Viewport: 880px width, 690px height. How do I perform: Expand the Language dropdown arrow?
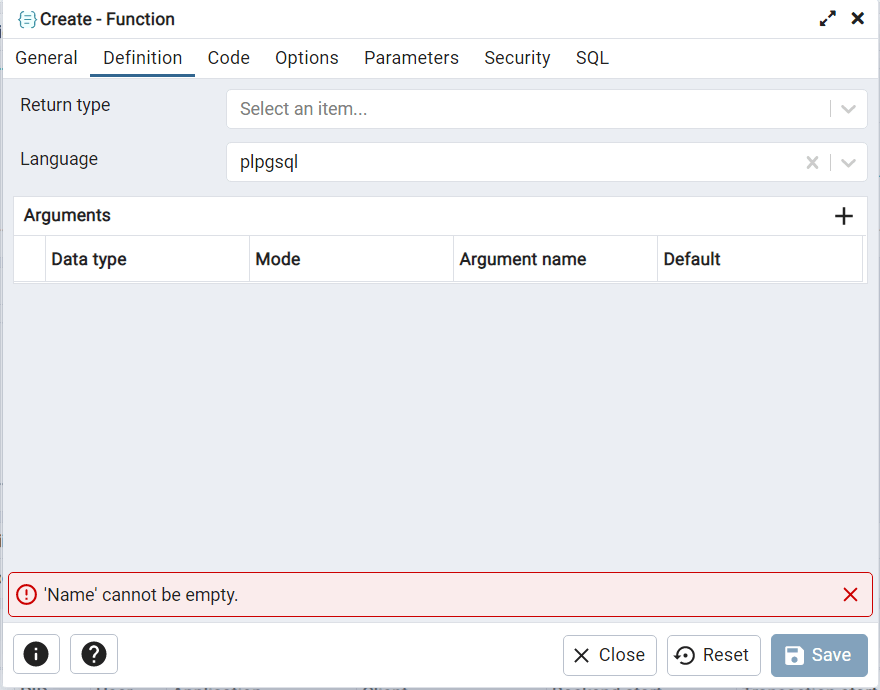[x=848, y=162]
